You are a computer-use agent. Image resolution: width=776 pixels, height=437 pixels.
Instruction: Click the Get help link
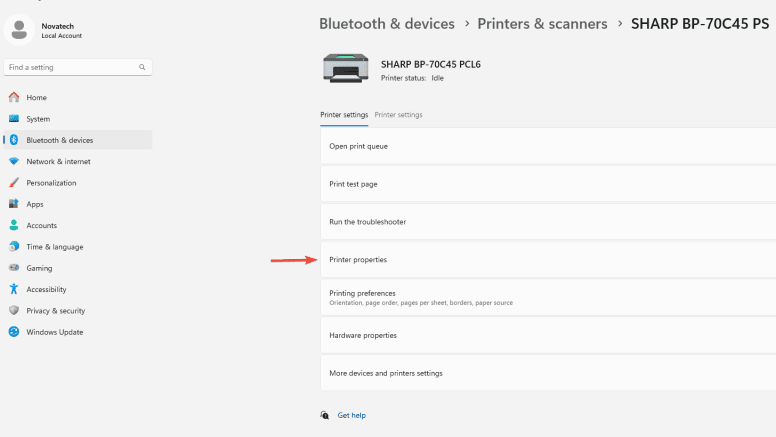351,415
